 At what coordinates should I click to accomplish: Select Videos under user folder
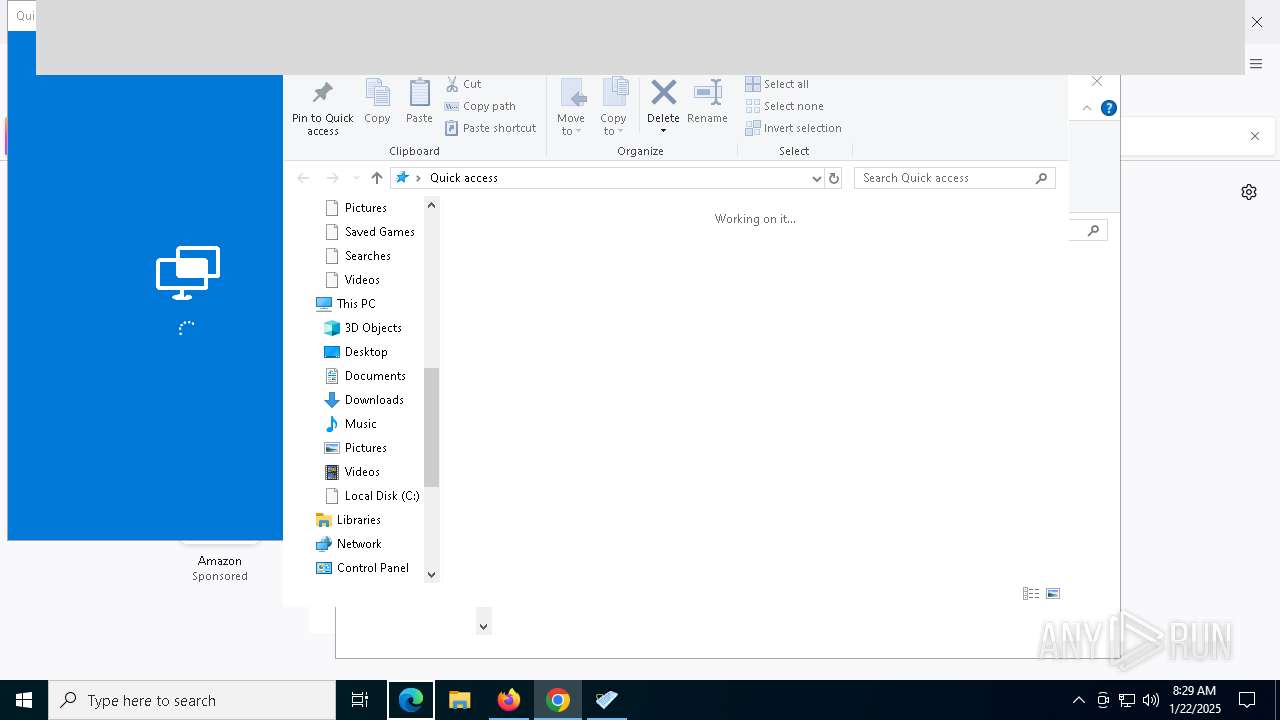click(x=352, y=280)
